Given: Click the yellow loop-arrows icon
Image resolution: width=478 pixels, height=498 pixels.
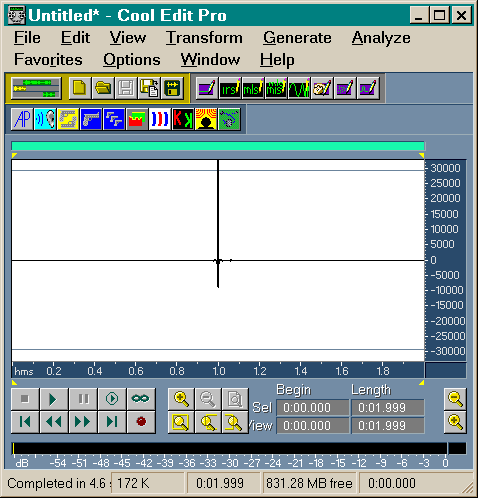Looking at the screenshot, I should [x=68, y=119].
